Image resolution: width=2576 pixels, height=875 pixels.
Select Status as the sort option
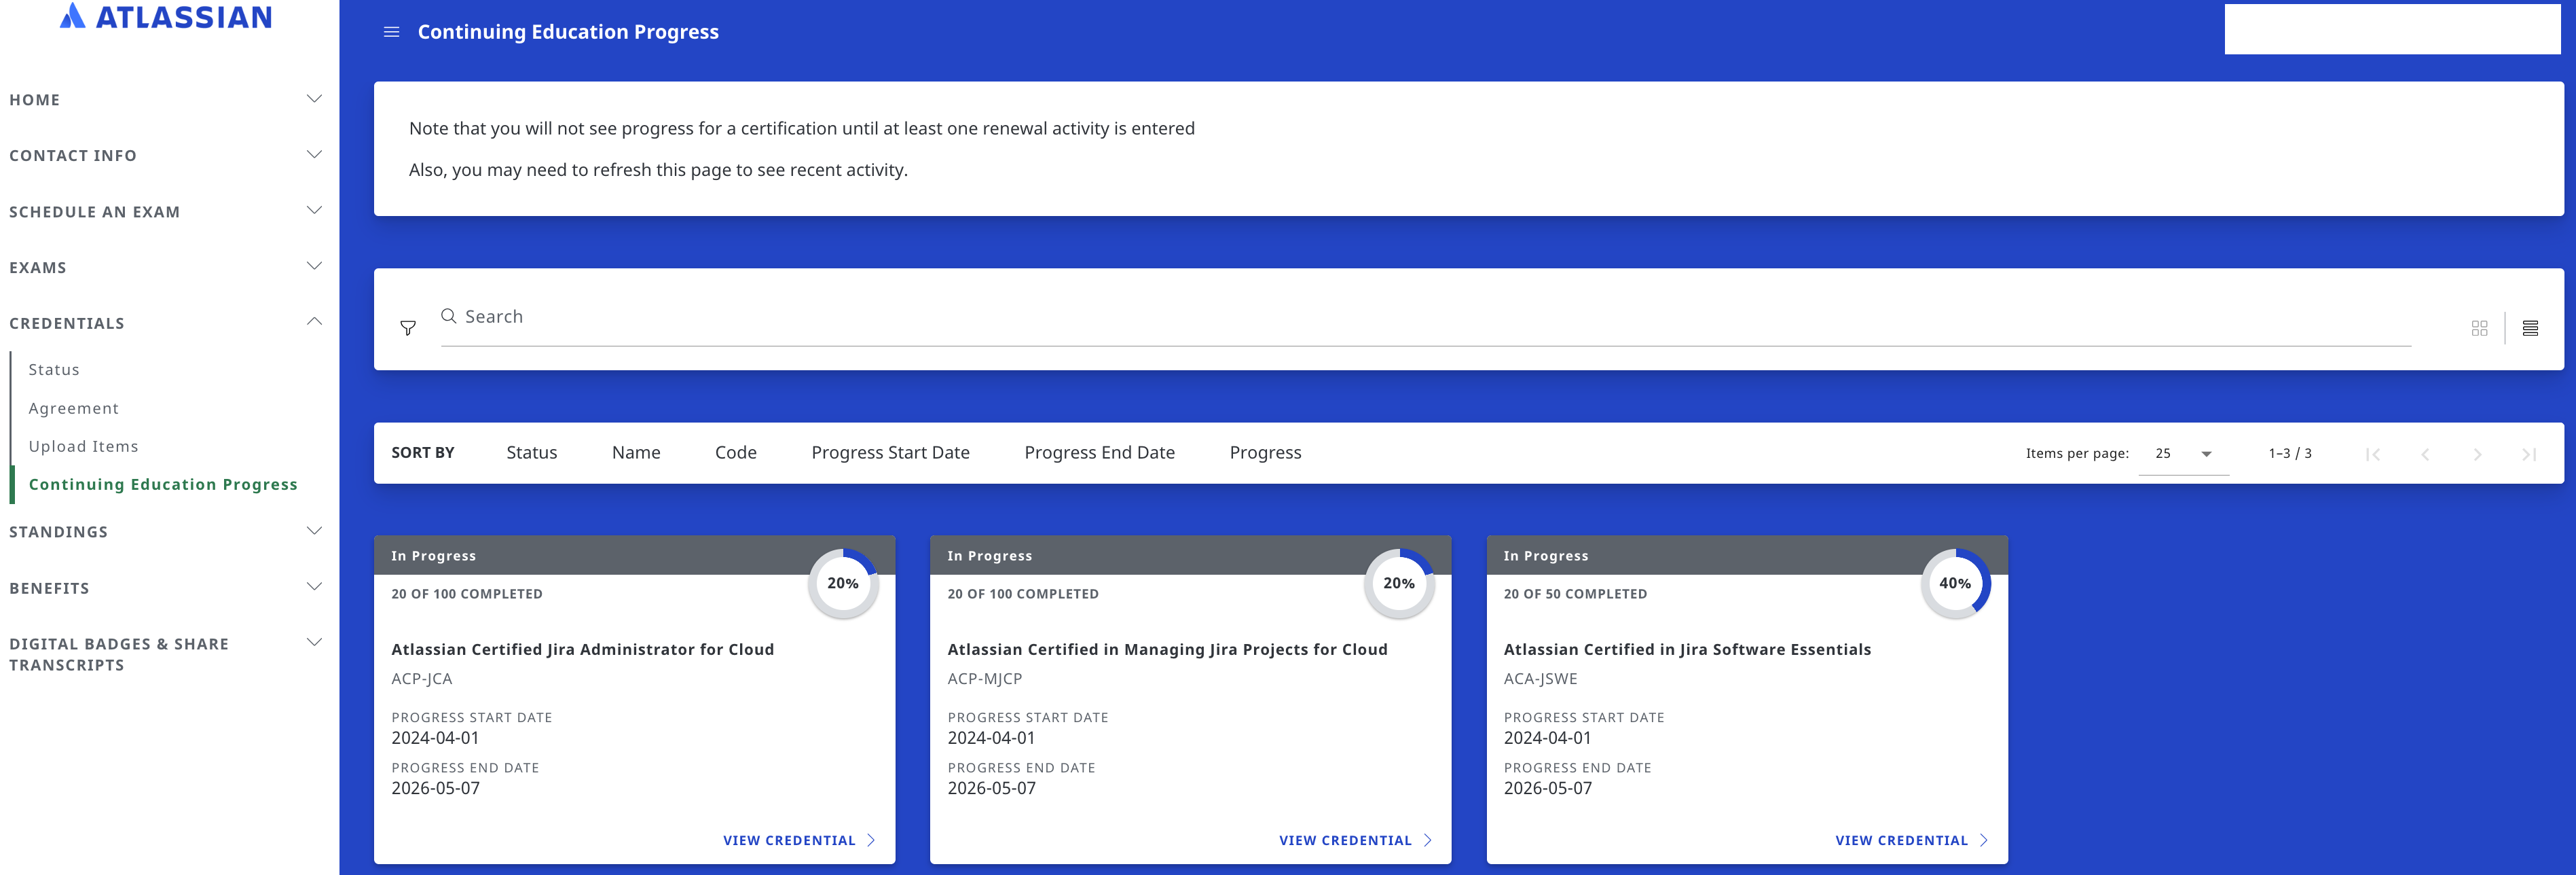click(531, 452)
